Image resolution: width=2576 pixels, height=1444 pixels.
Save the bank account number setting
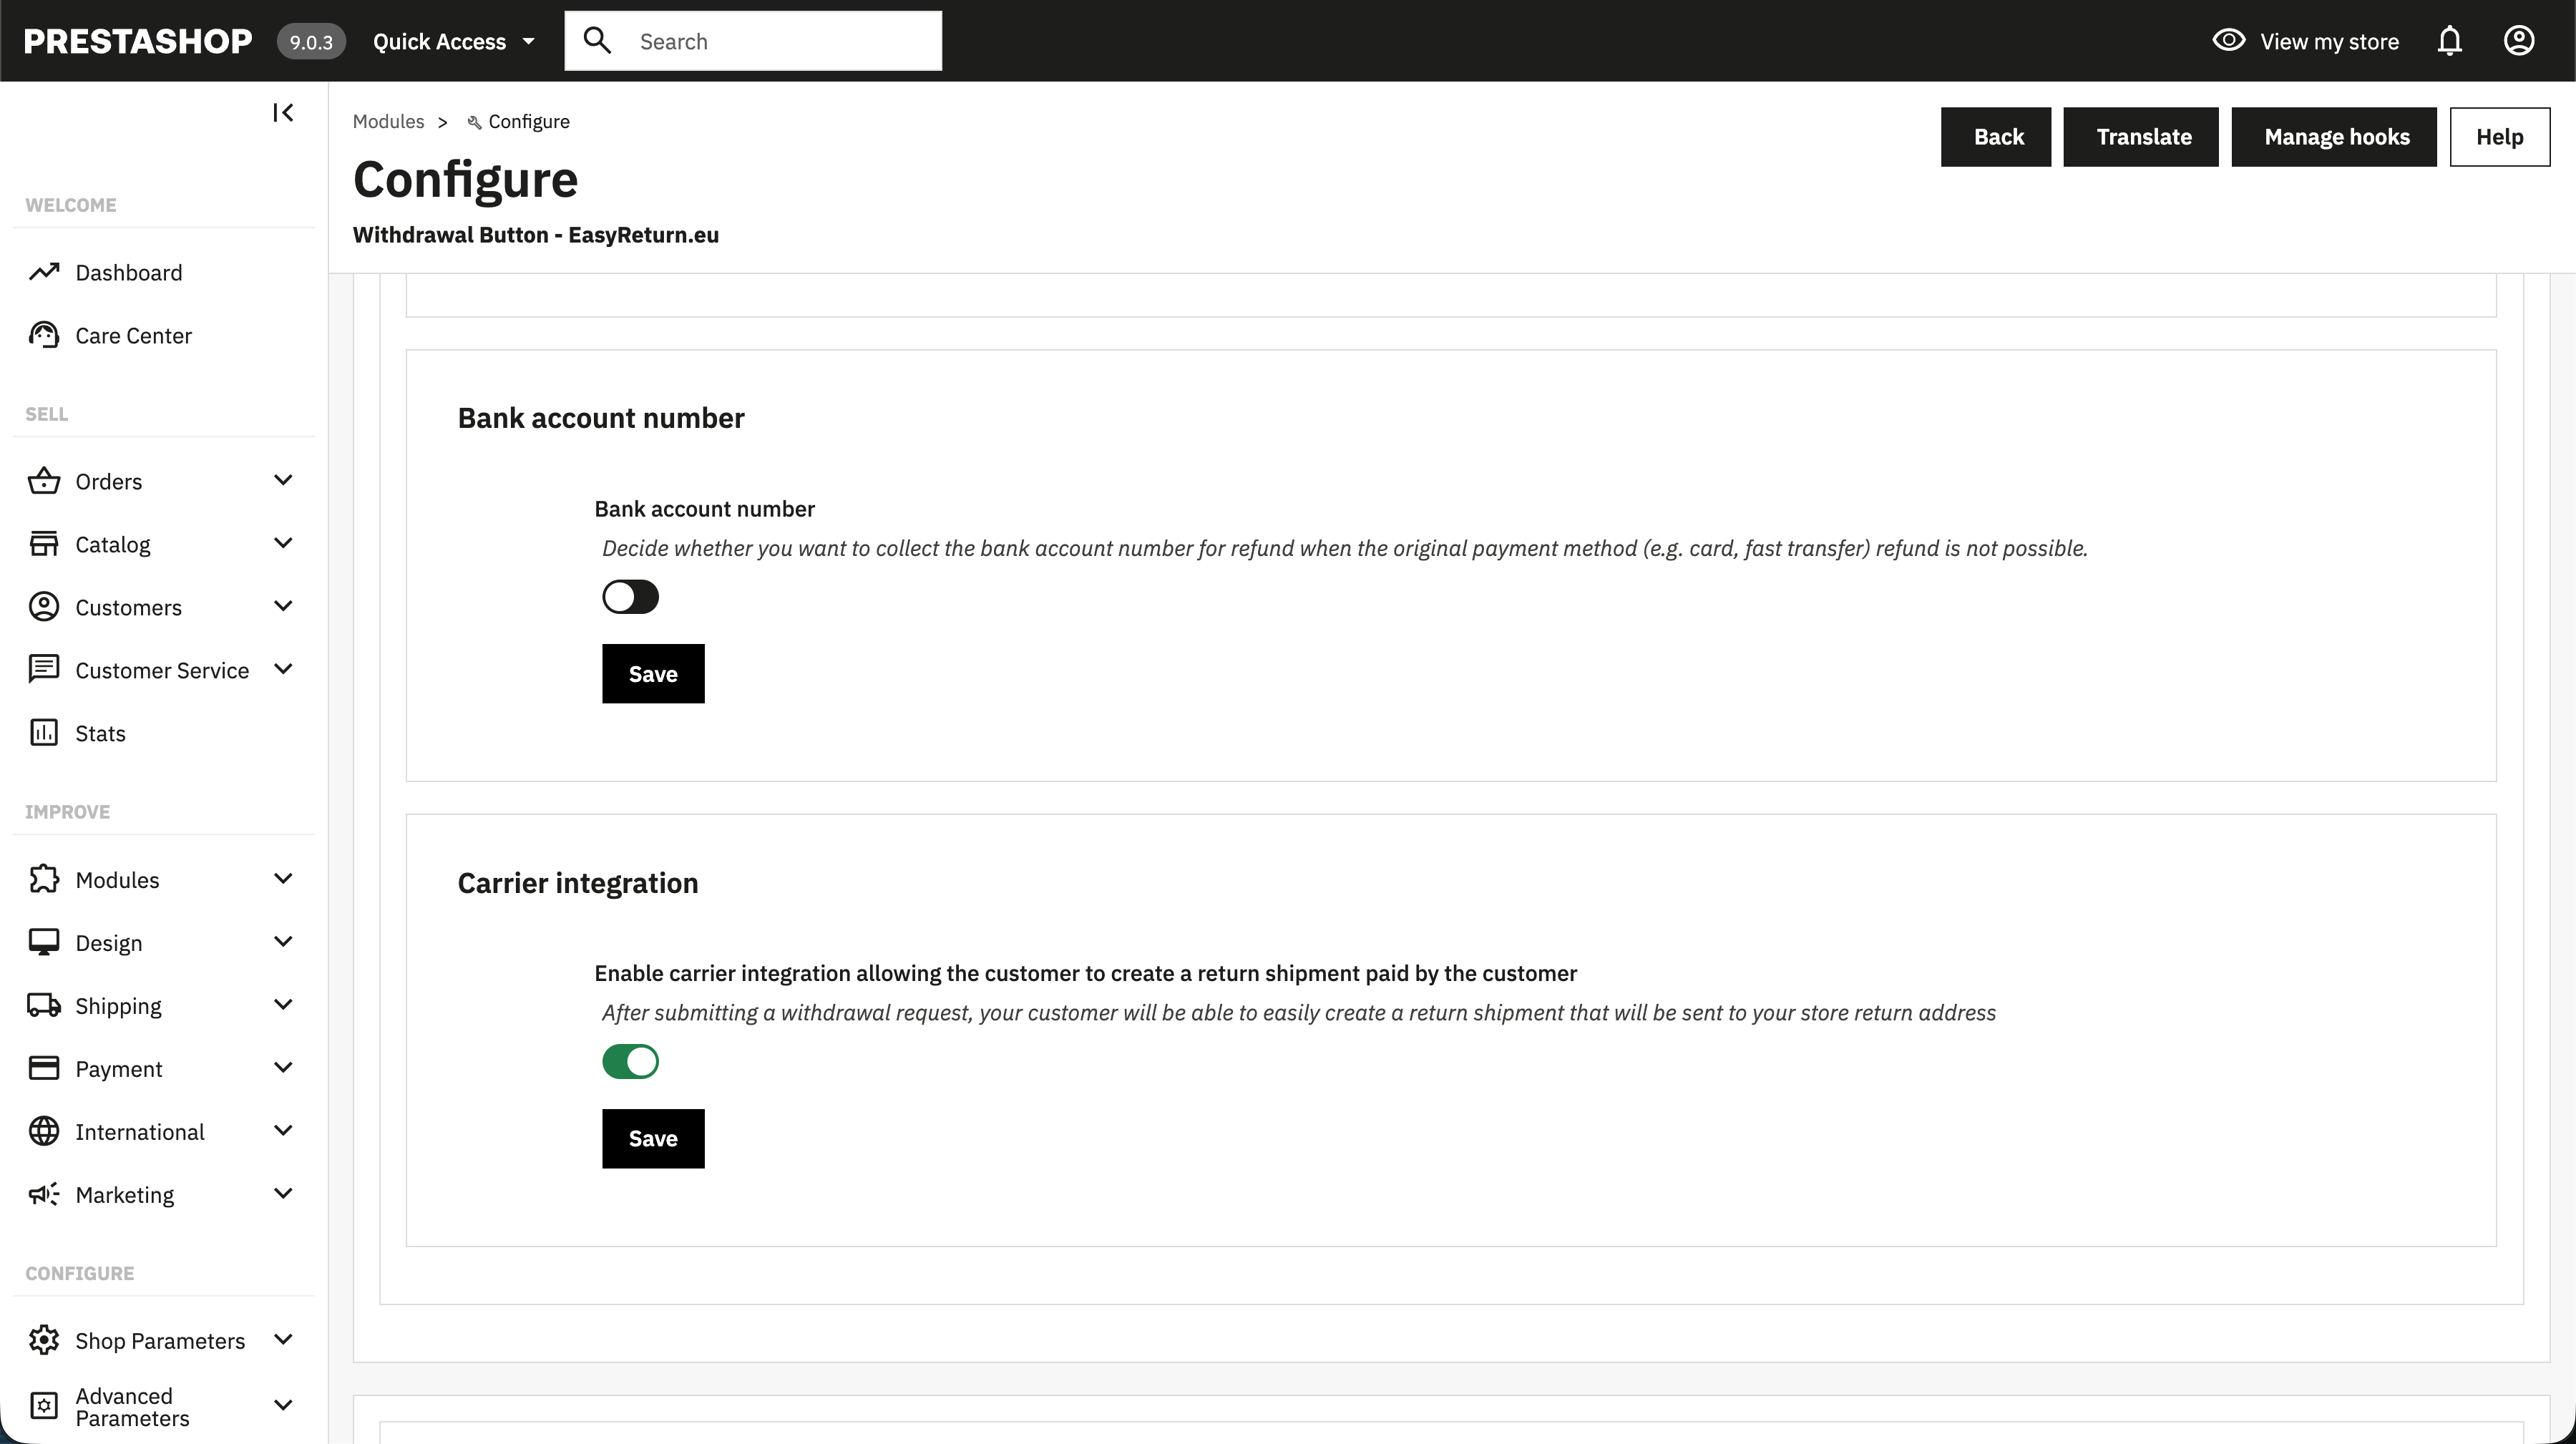pos(653,674)
